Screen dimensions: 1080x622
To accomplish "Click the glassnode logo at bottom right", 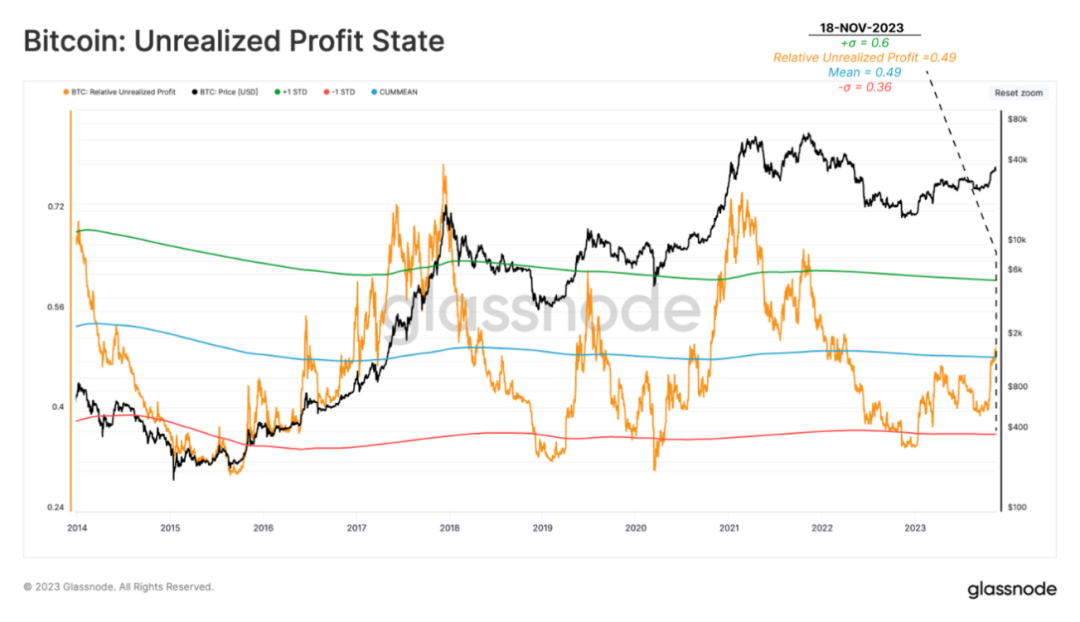I will tap(1012, 590).
